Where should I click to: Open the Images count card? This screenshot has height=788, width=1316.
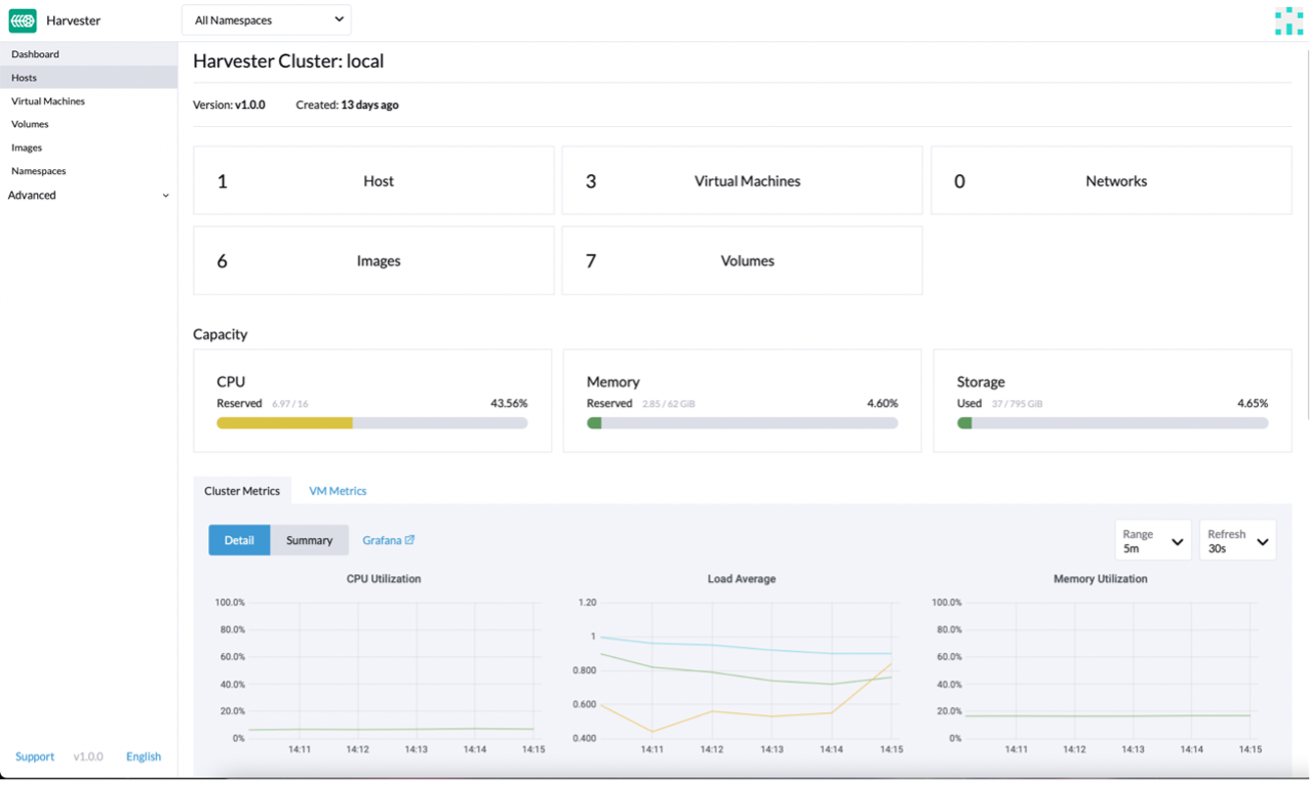(x=373, y=261)
